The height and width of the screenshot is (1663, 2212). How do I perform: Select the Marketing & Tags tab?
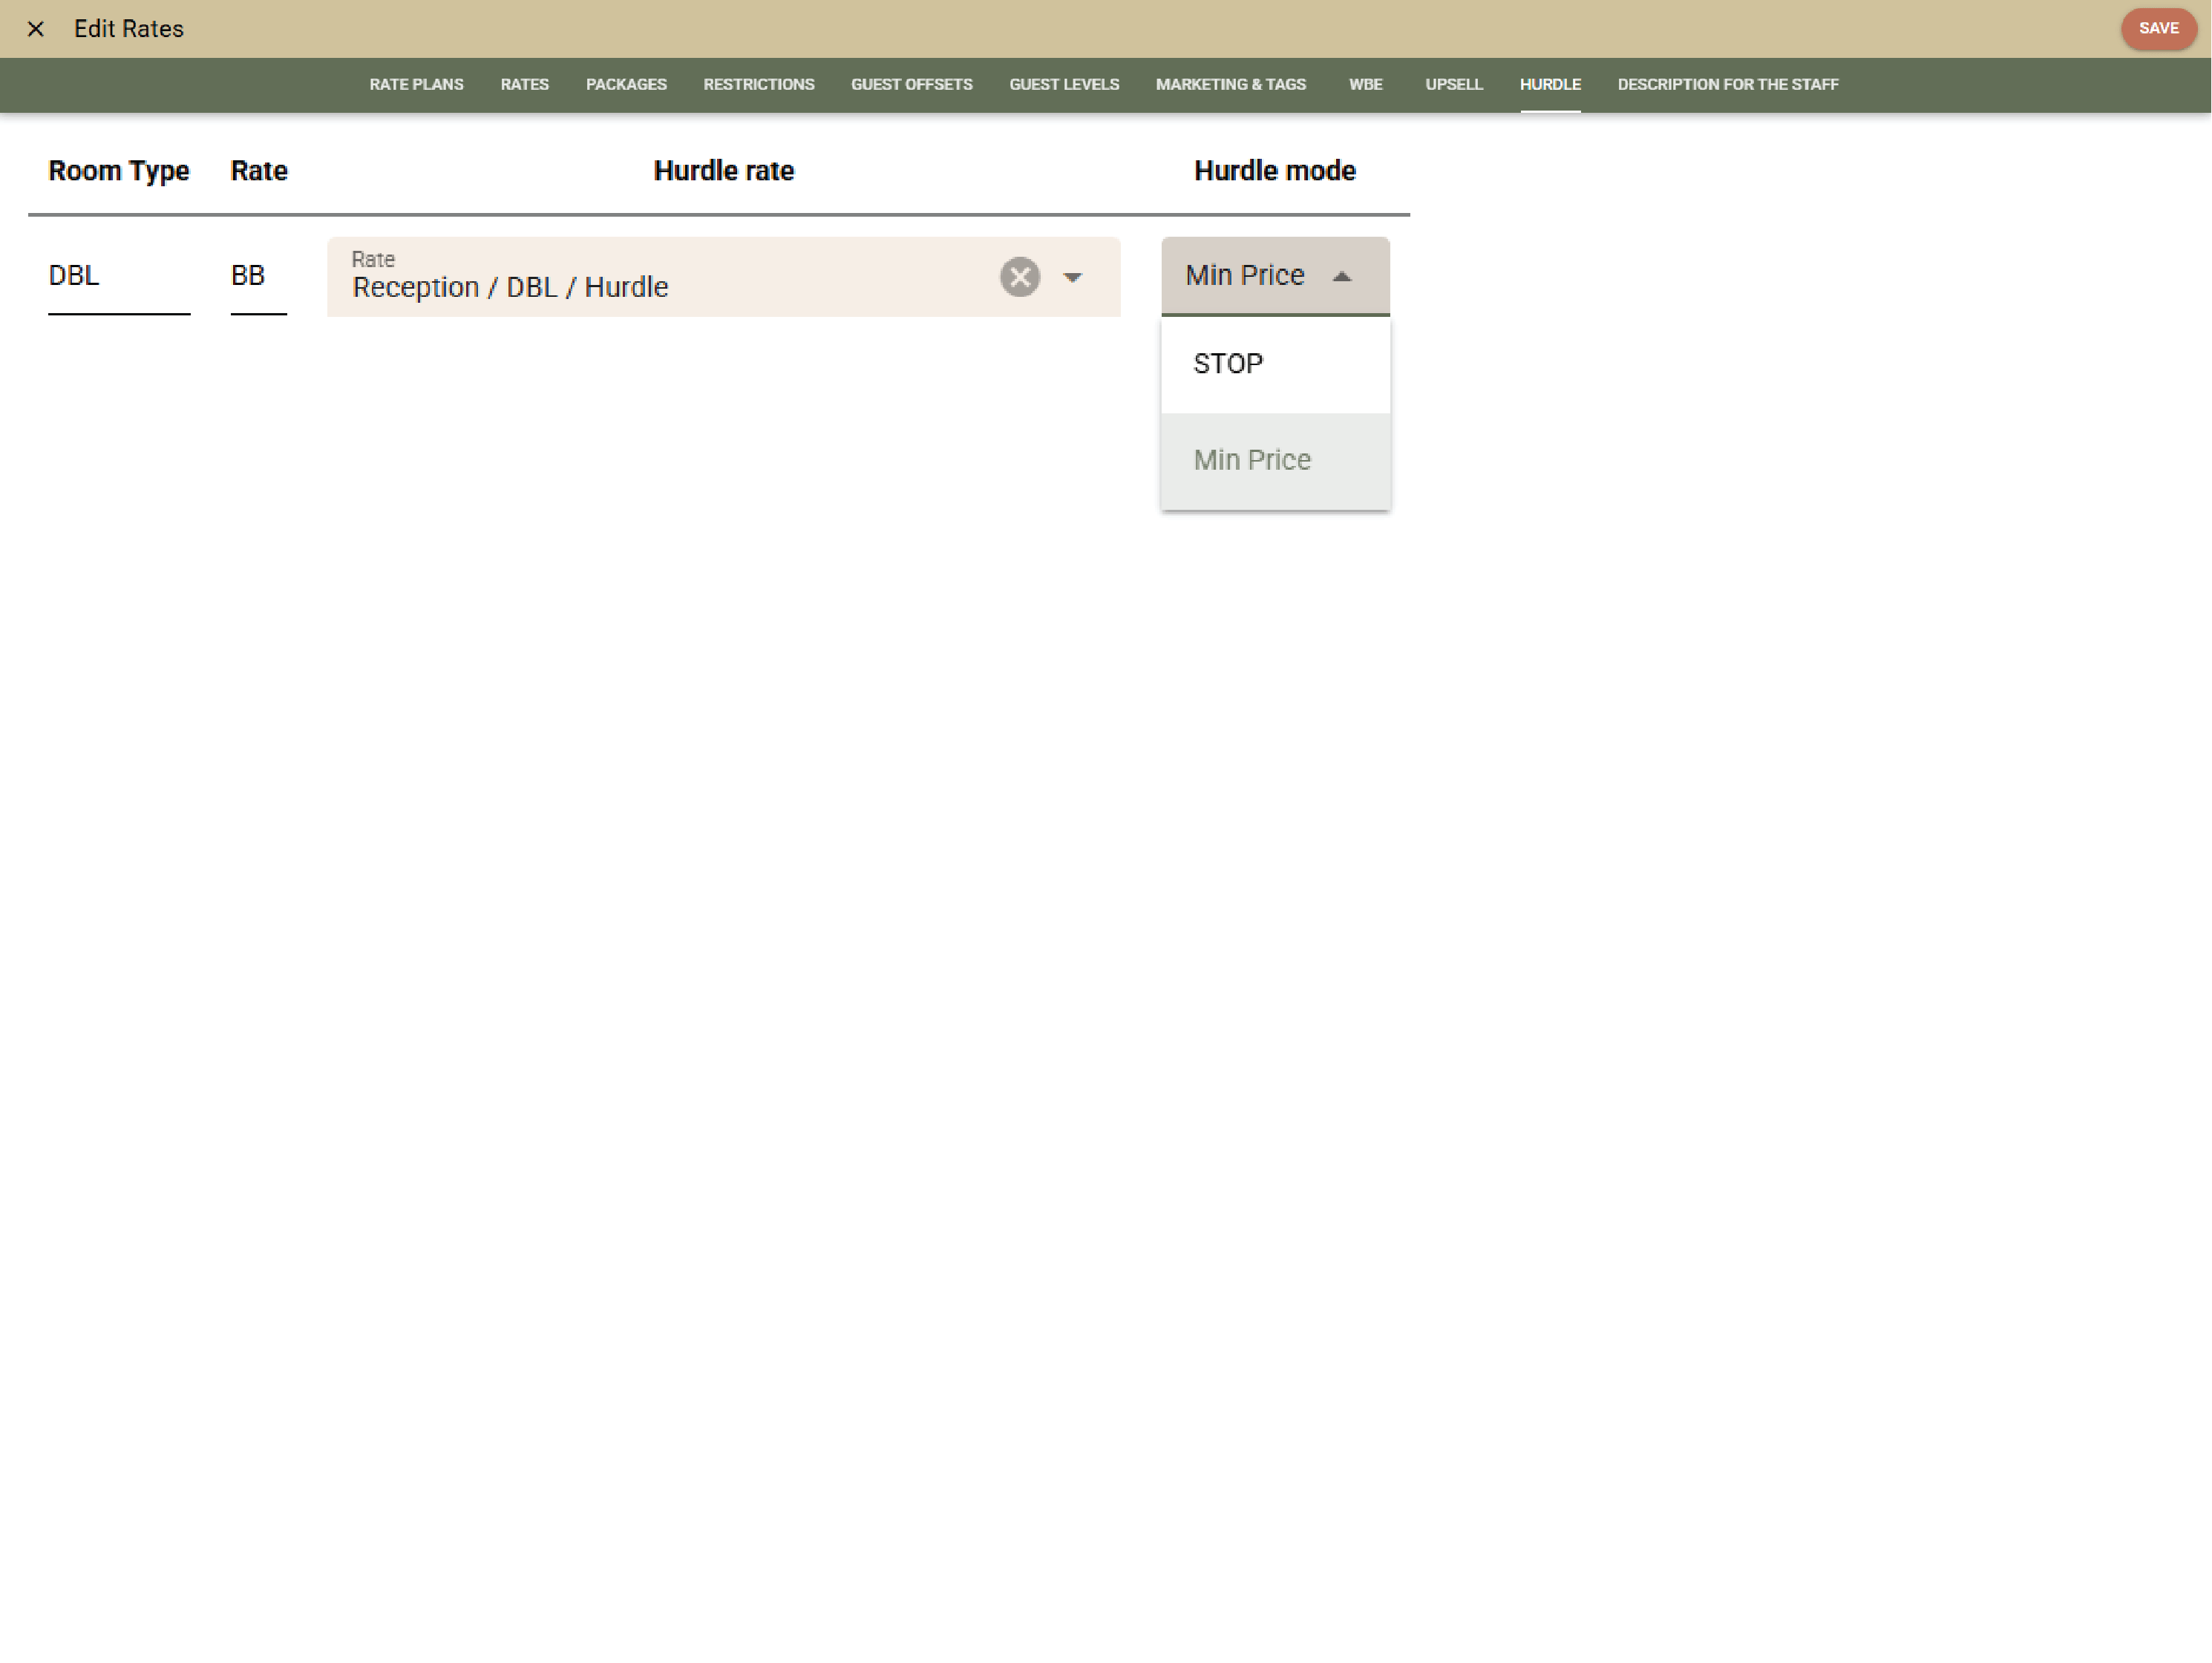click(x=1230, y=85)
